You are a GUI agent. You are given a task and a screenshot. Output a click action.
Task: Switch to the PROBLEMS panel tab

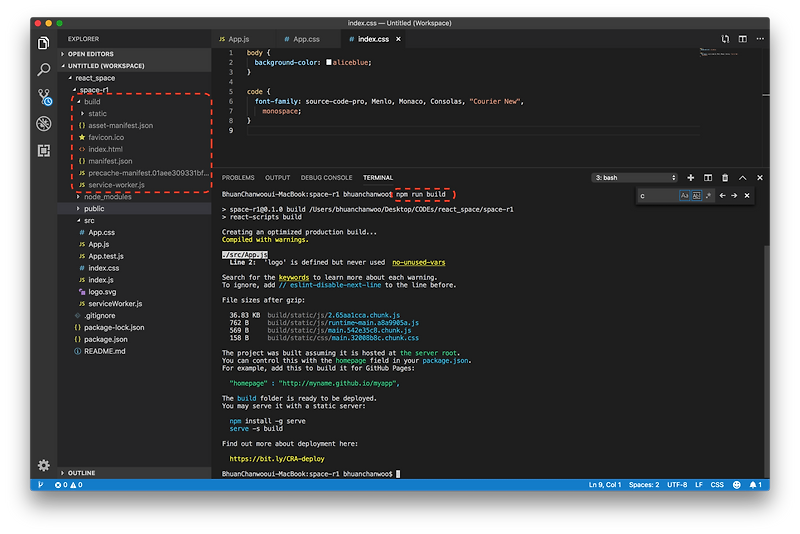coord(238,177)
